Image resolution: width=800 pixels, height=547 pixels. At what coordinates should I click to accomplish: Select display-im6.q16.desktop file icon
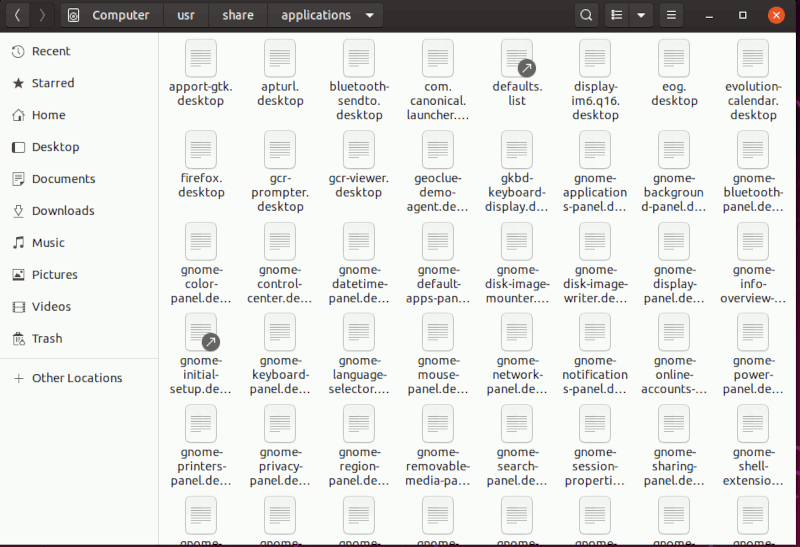coord(595,58)
